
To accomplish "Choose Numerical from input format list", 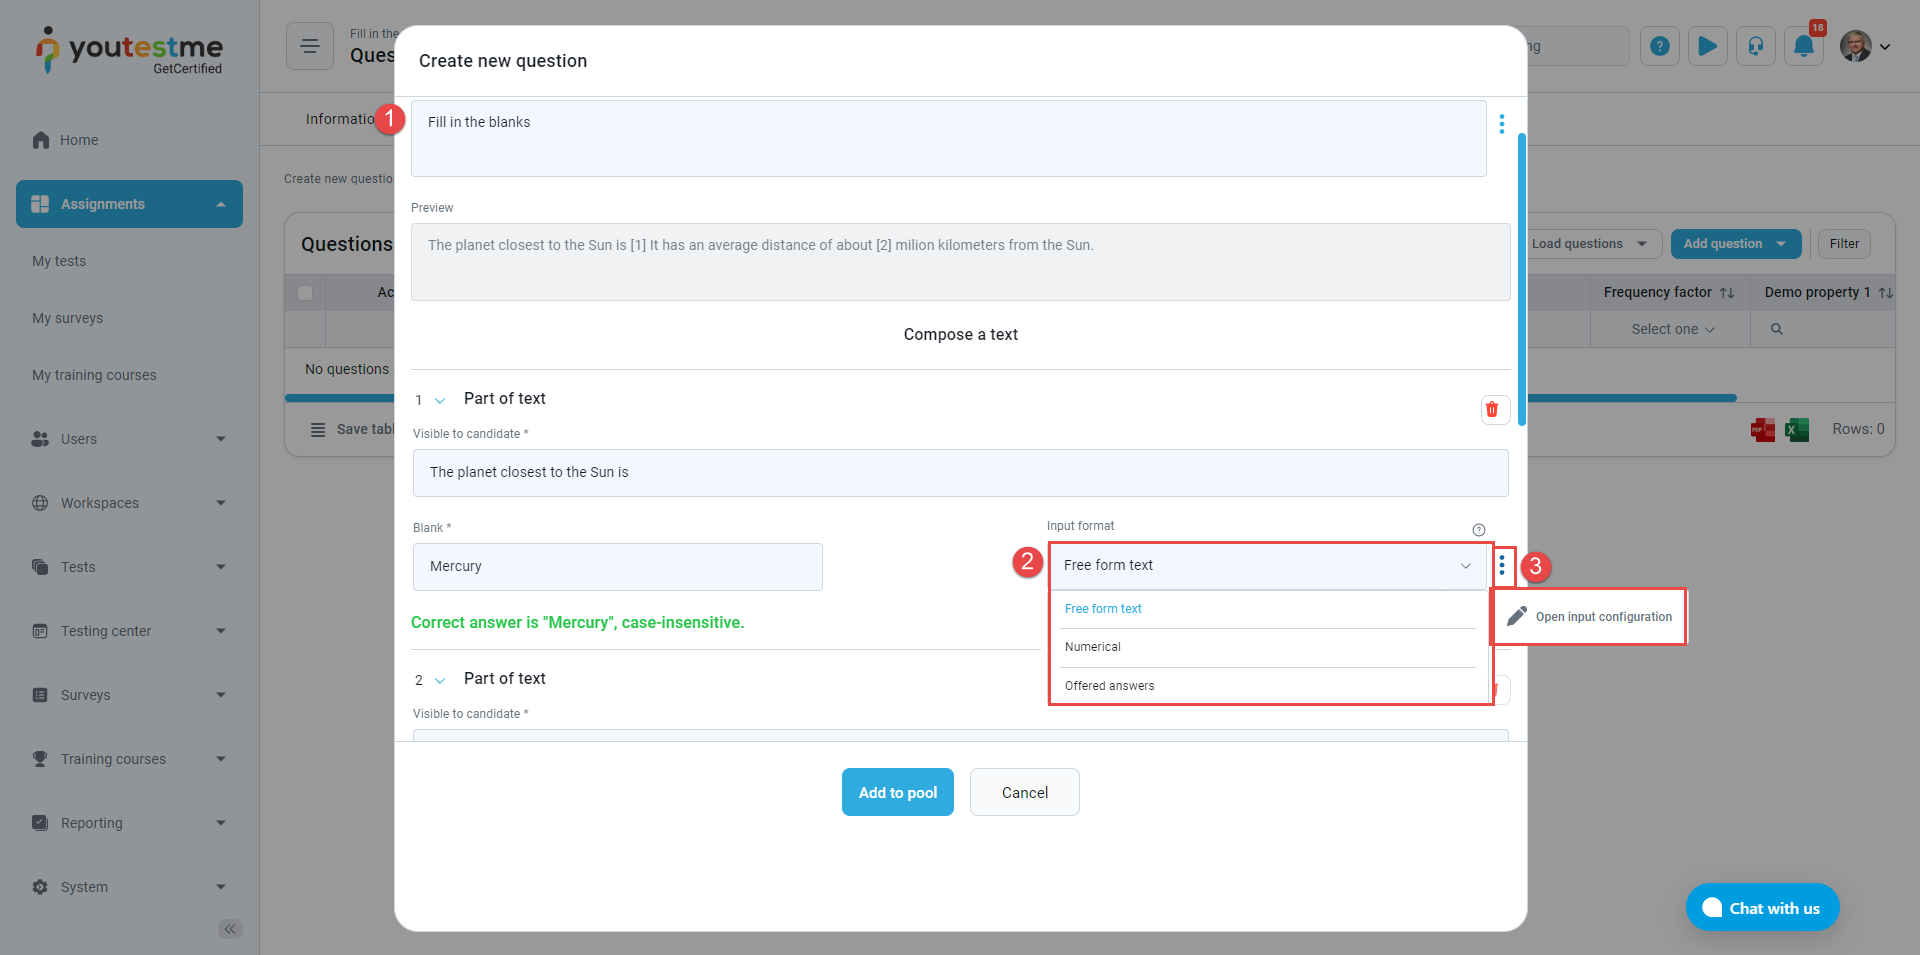I will click(1093, 647).
